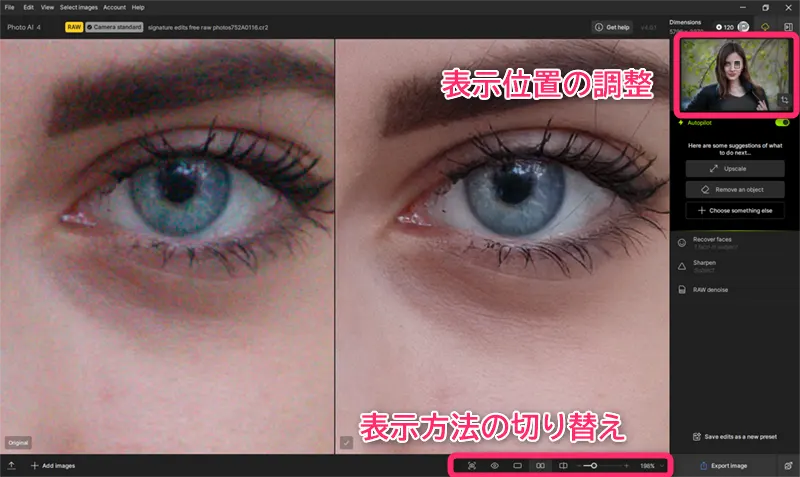
Task: Click the Original label on left preview
Action: pos(18,443)
